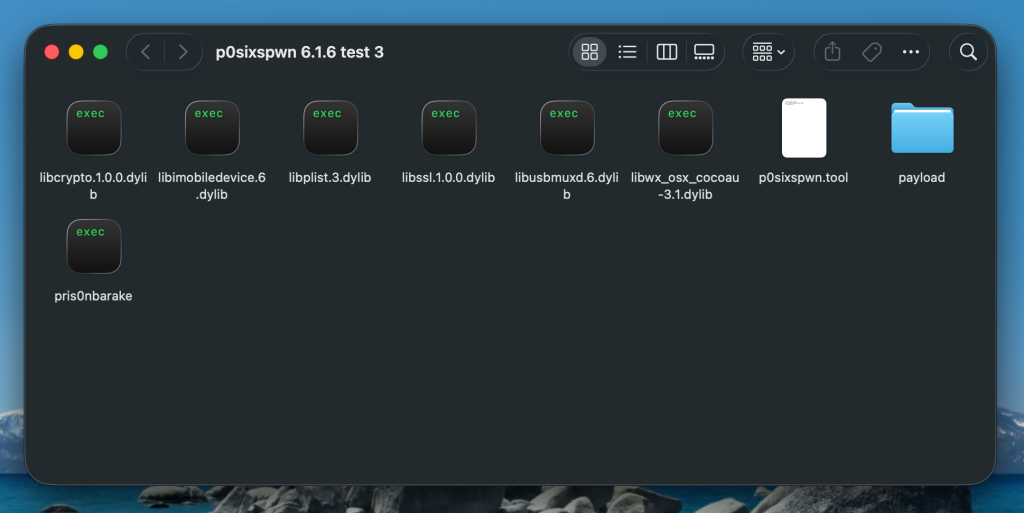
Task: Select the p0sixspwn.tool document icon
Action: (803, 128)
